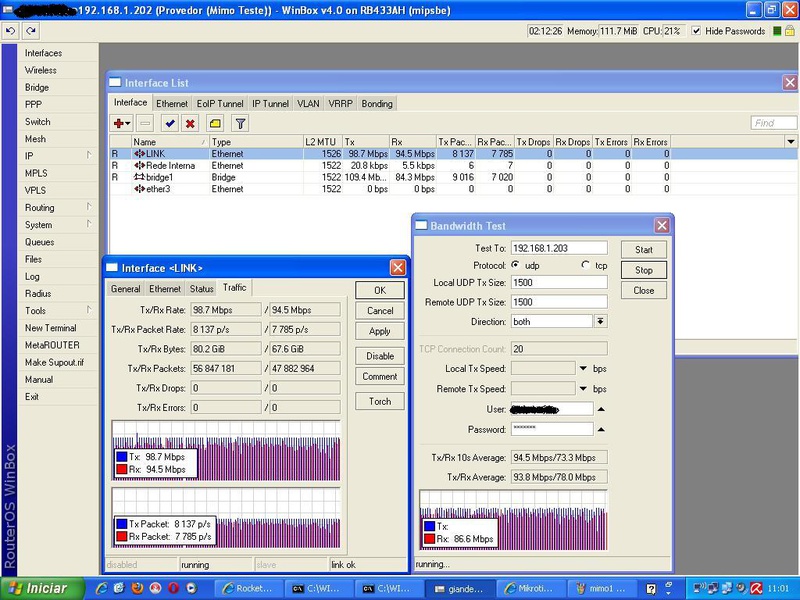
Task: Click the minus remove interface icon
Action: [145, 123]
